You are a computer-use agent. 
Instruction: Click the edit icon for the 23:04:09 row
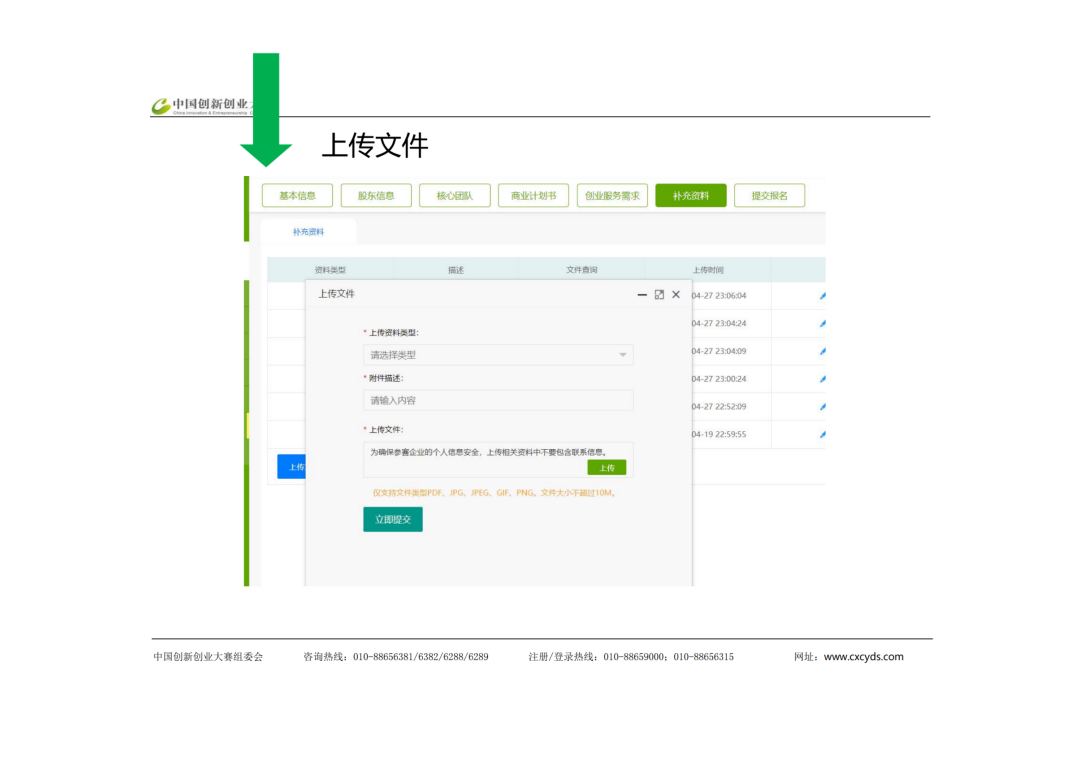(822, 352)
